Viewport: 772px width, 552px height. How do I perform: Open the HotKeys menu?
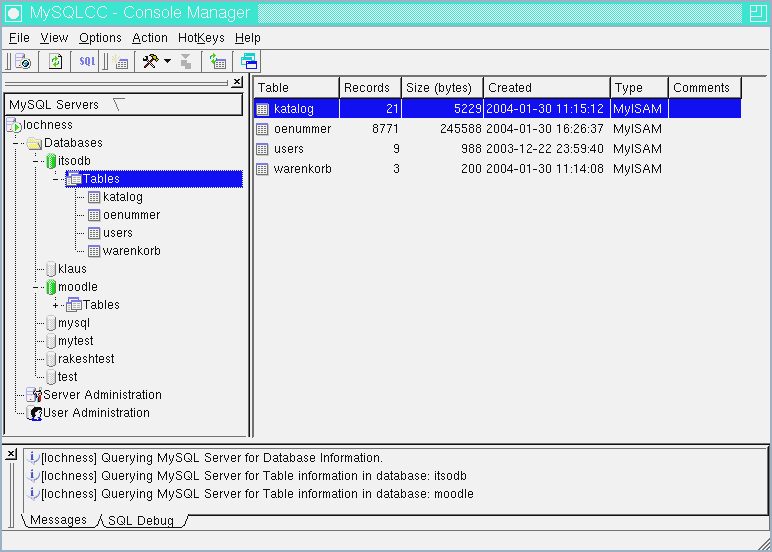pyautogui.click(x=201, y=38)
